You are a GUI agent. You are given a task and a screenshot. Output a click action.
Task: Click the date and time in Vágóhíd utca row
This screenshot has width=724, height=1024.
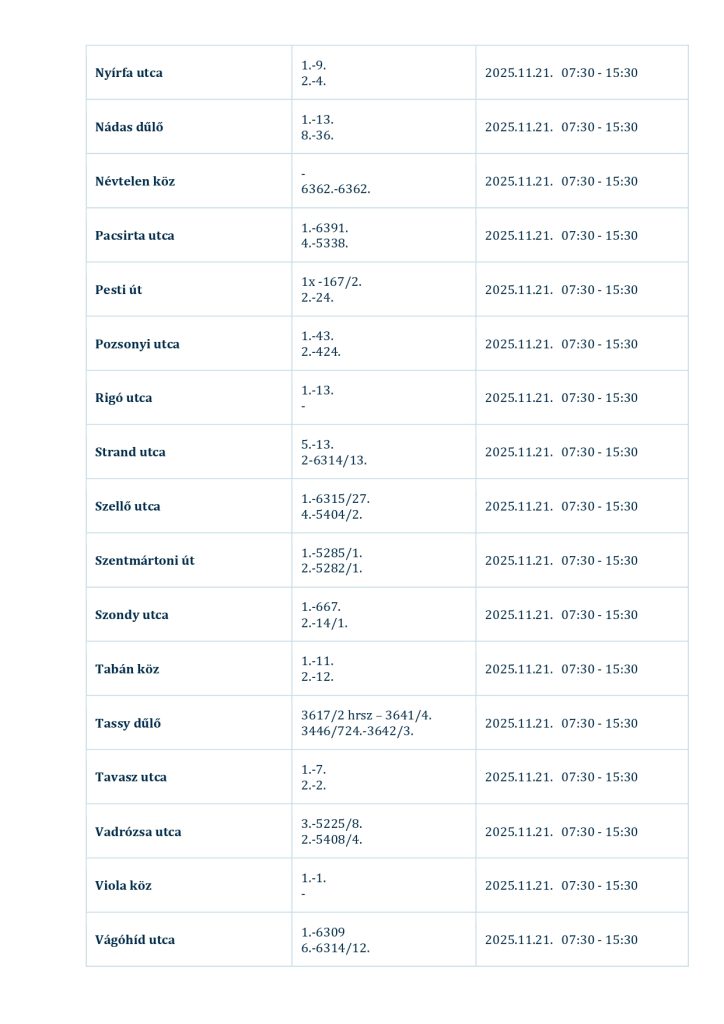561,940
